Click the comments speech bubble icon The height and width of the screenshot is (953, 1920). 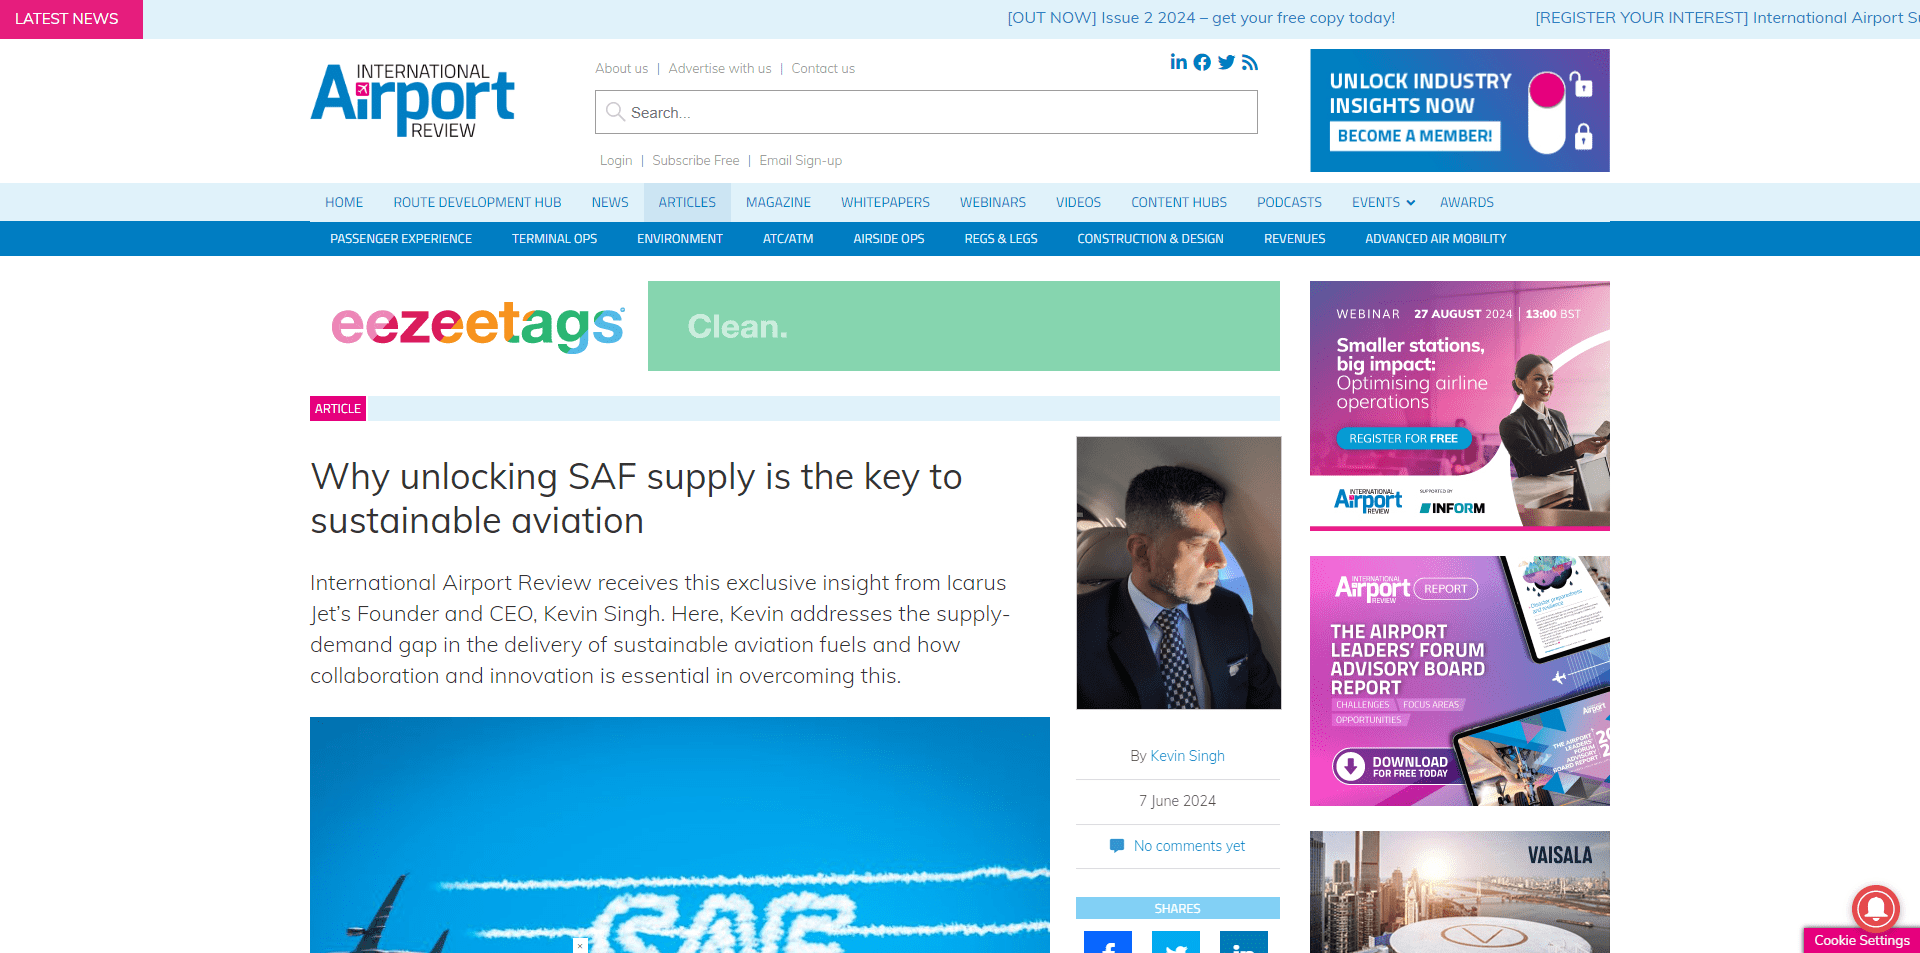tap(1117, 846)
